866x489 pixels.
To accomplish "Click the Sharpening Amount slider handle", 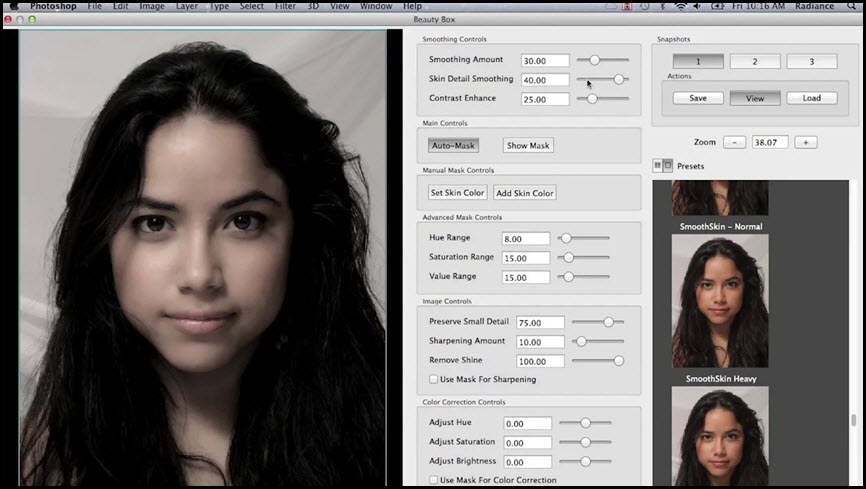I will click(580, 341).
